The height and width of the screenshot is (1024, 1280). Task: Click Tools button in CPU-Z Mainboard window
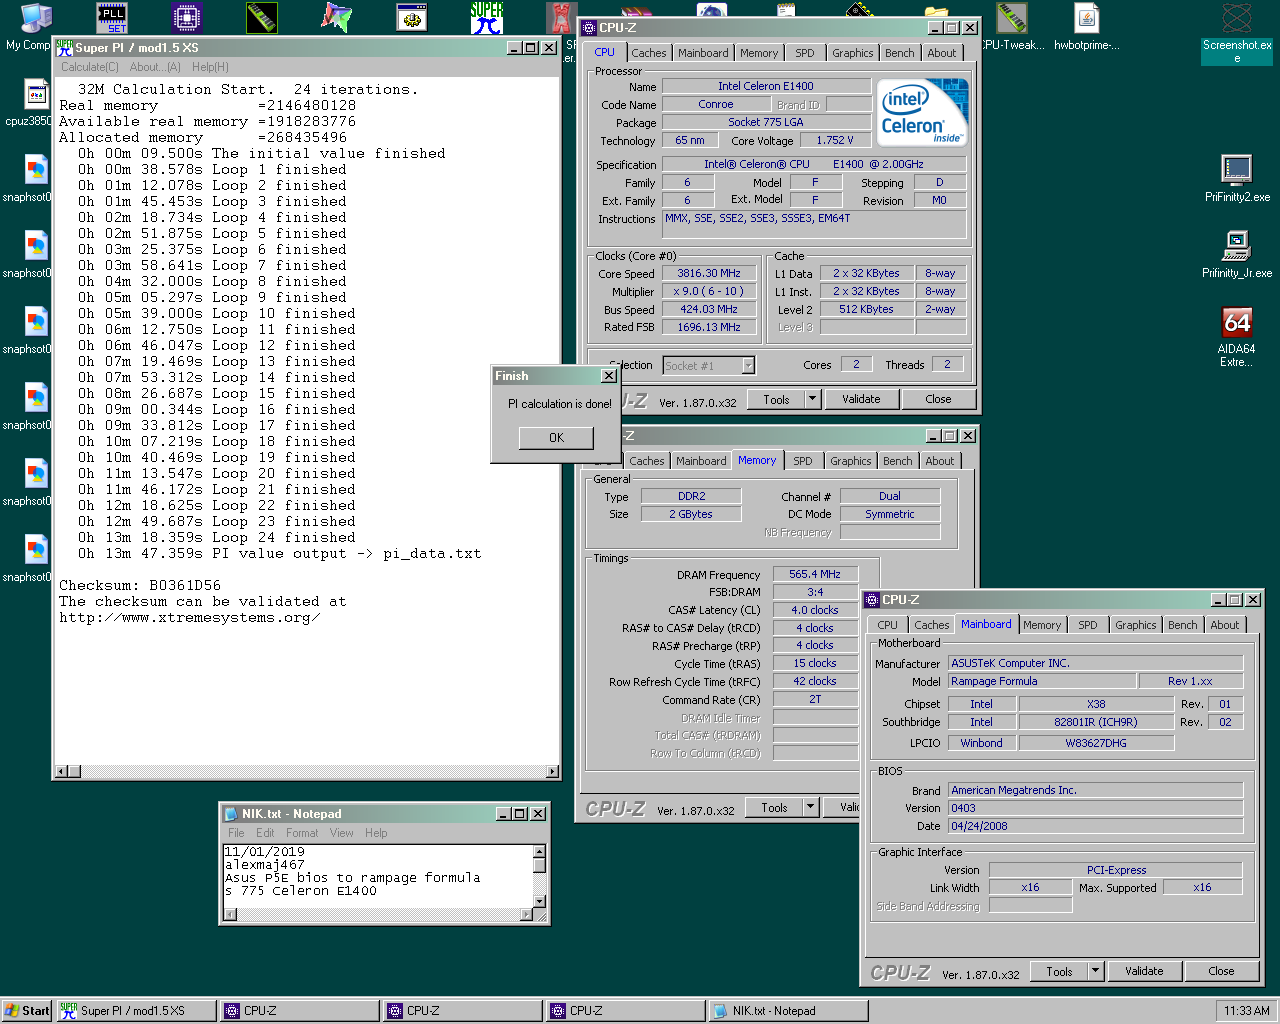[x=1059, y=971]
